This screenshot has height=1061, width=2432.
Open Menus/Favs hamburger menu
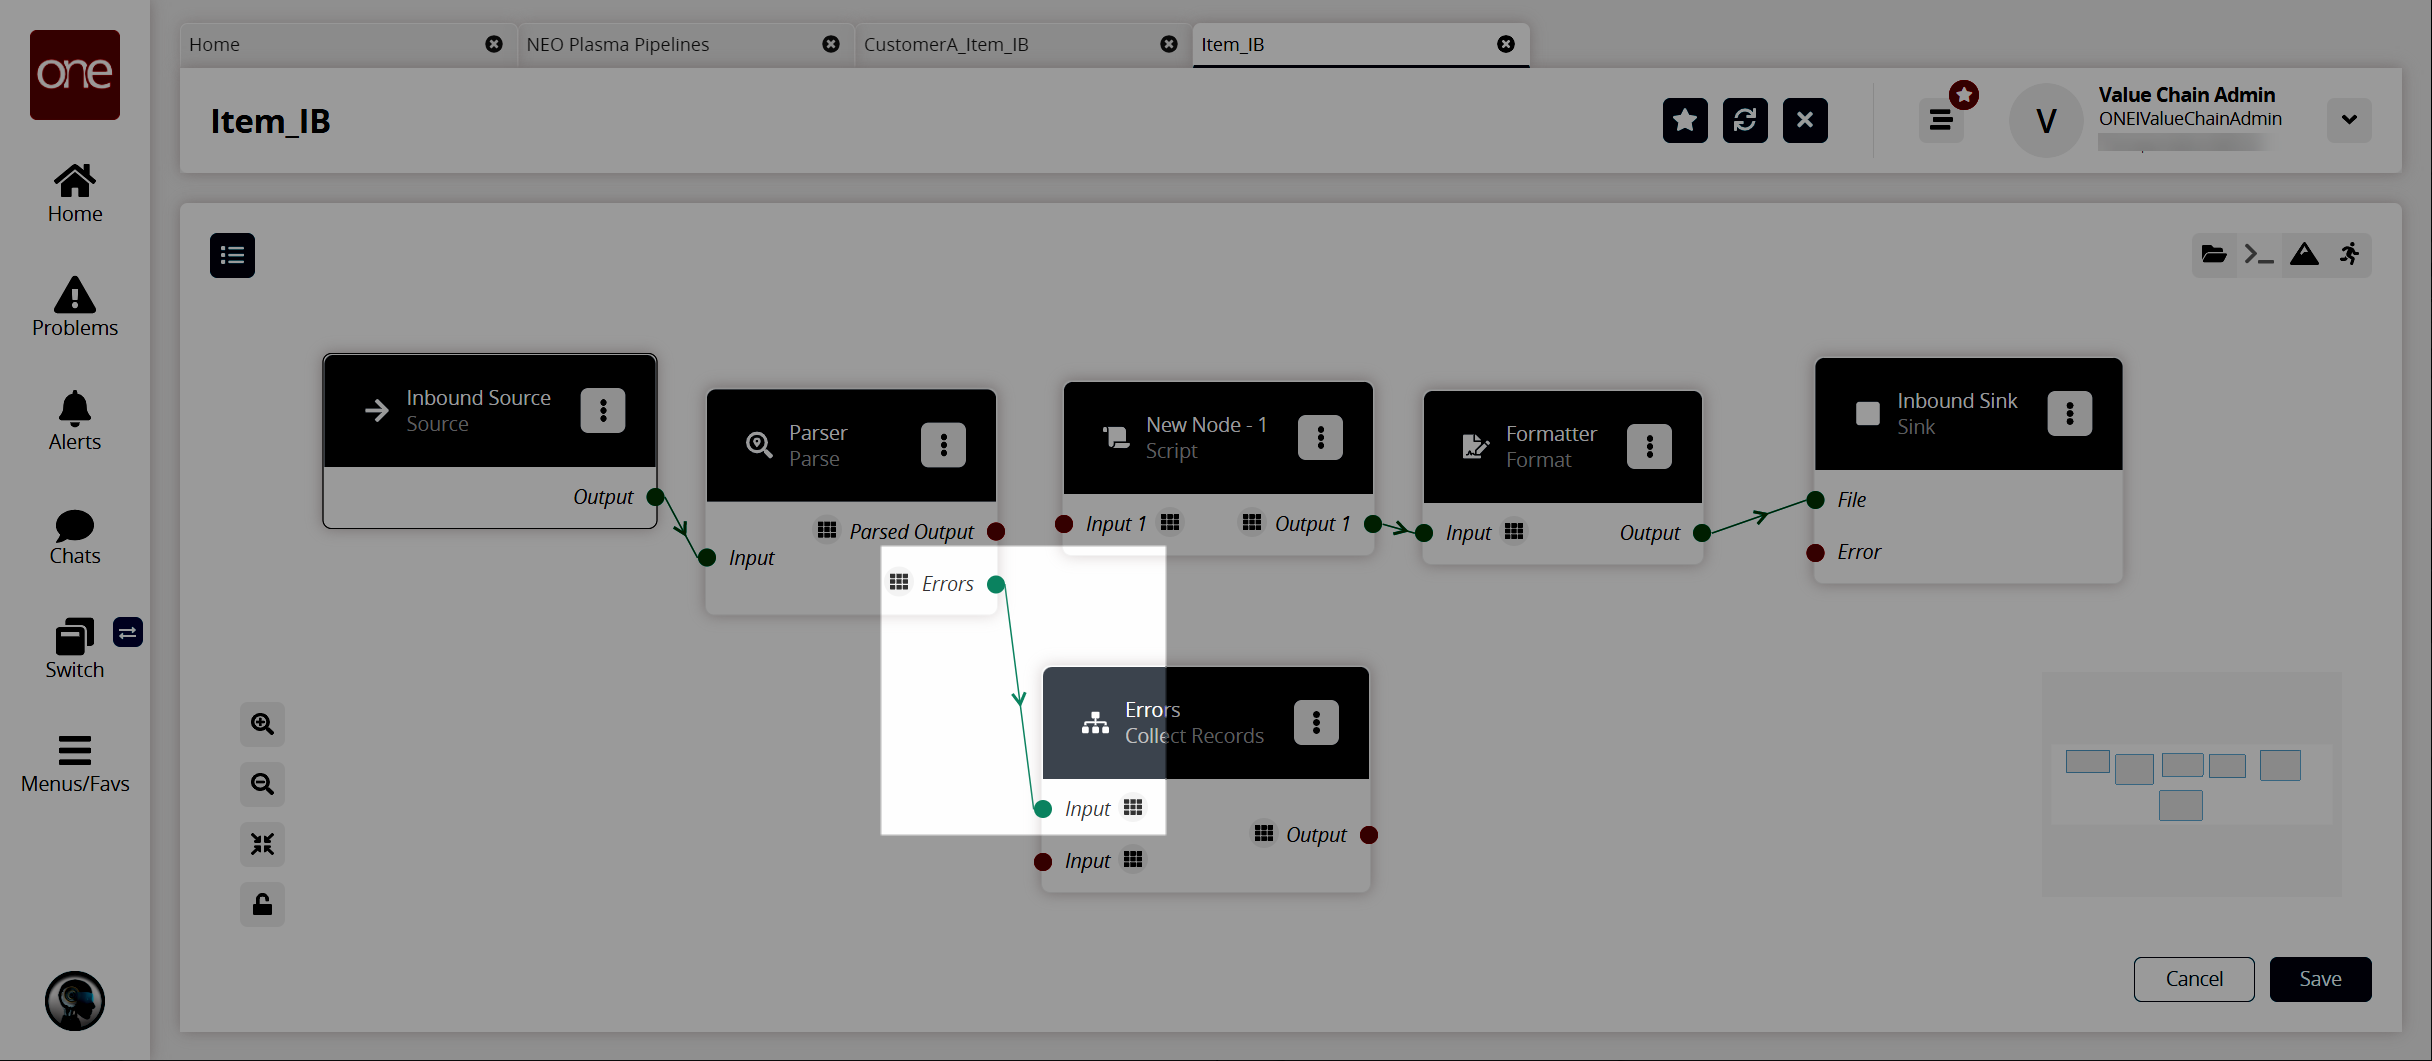click(x=75, y=765)
